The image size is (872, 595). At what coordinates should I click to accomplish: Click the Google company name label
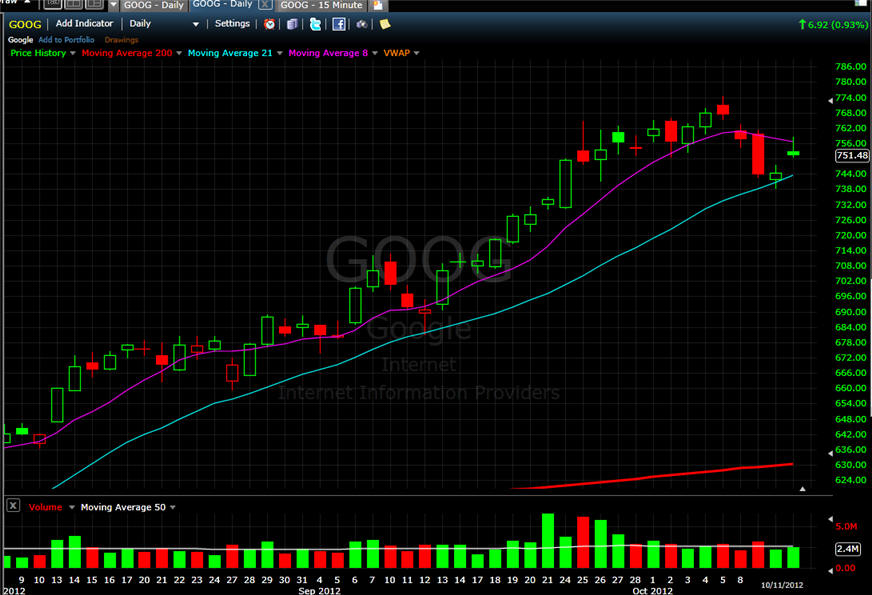[21, 40]
